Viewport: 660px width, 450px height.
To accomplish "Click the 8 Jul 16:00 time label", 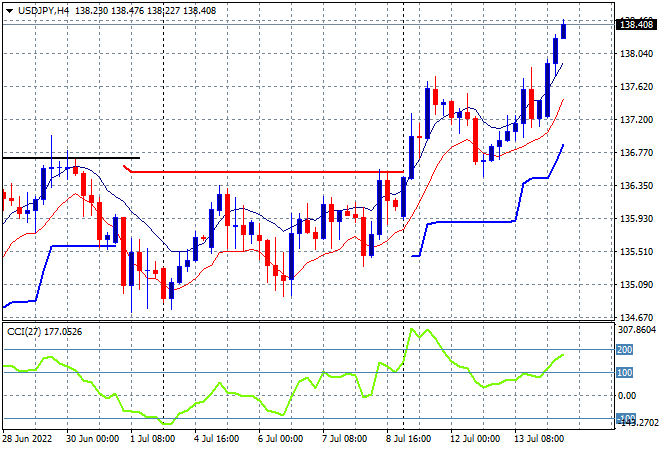I will (x=409, y=439).
